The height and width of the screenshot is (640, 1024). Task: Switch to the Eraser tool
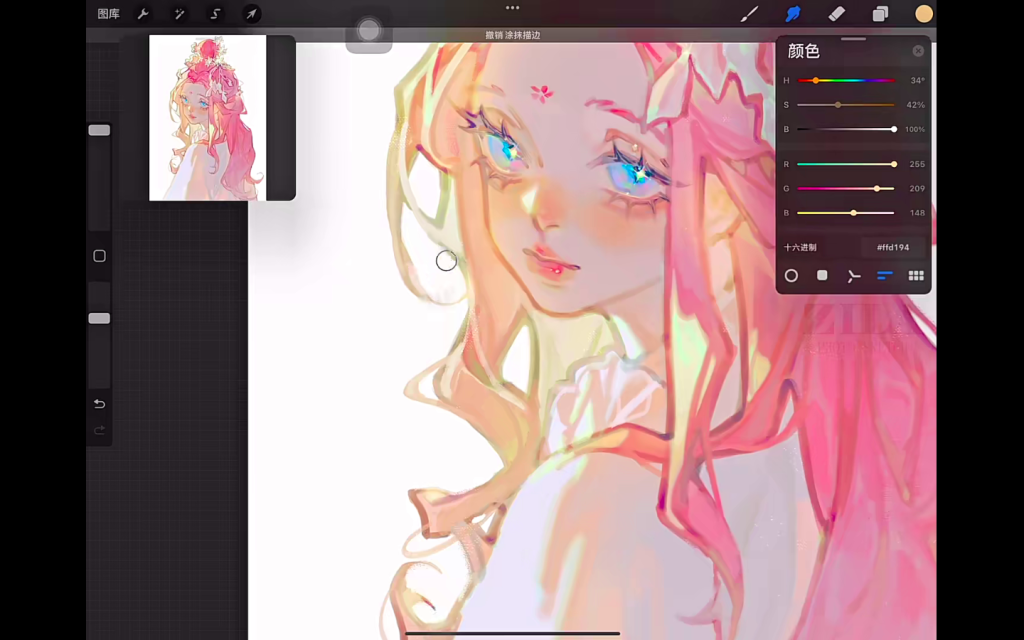(837, 14)
